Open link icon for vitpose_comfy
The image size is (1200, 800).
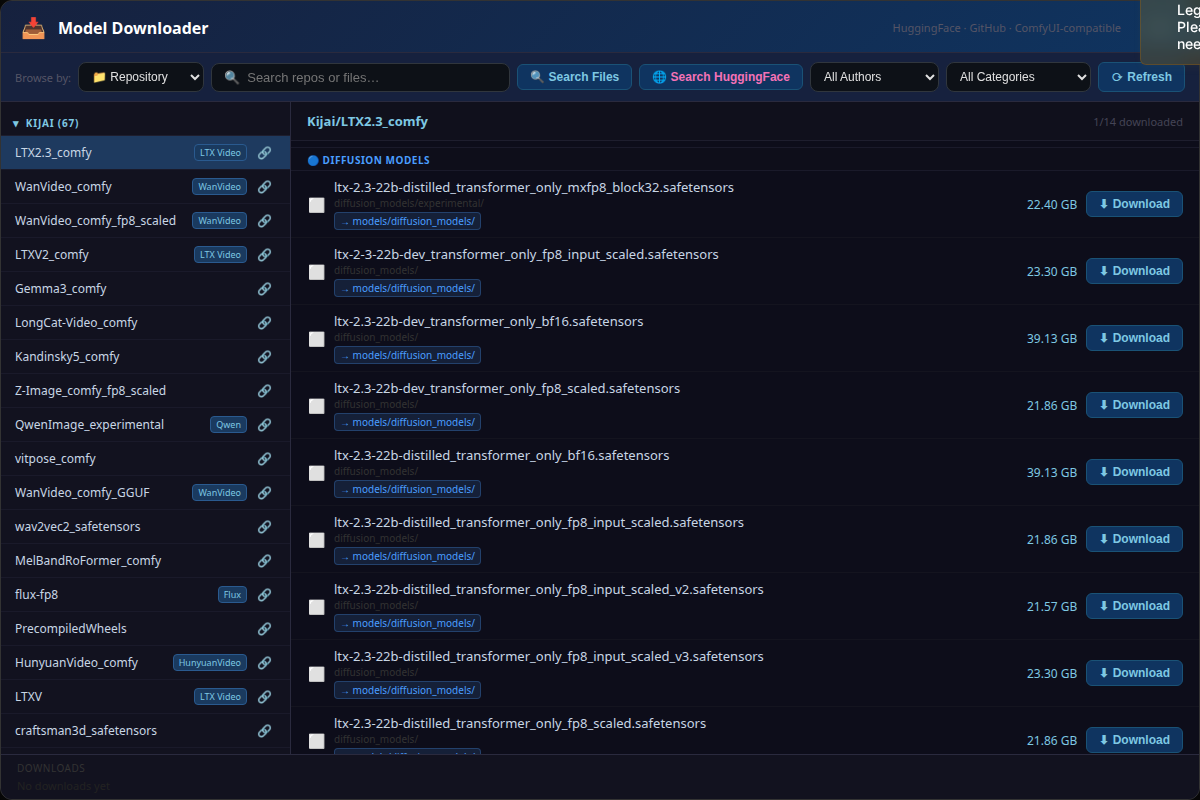click(264, 459)
